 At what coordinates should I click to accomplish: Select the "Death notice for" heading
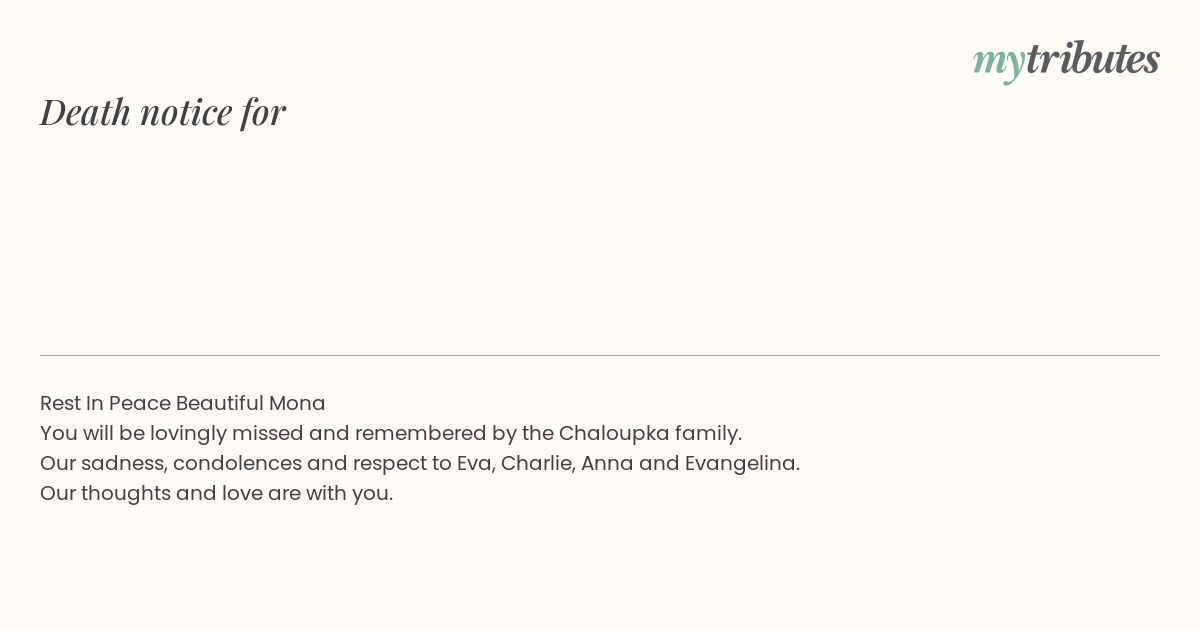[163, 112]
